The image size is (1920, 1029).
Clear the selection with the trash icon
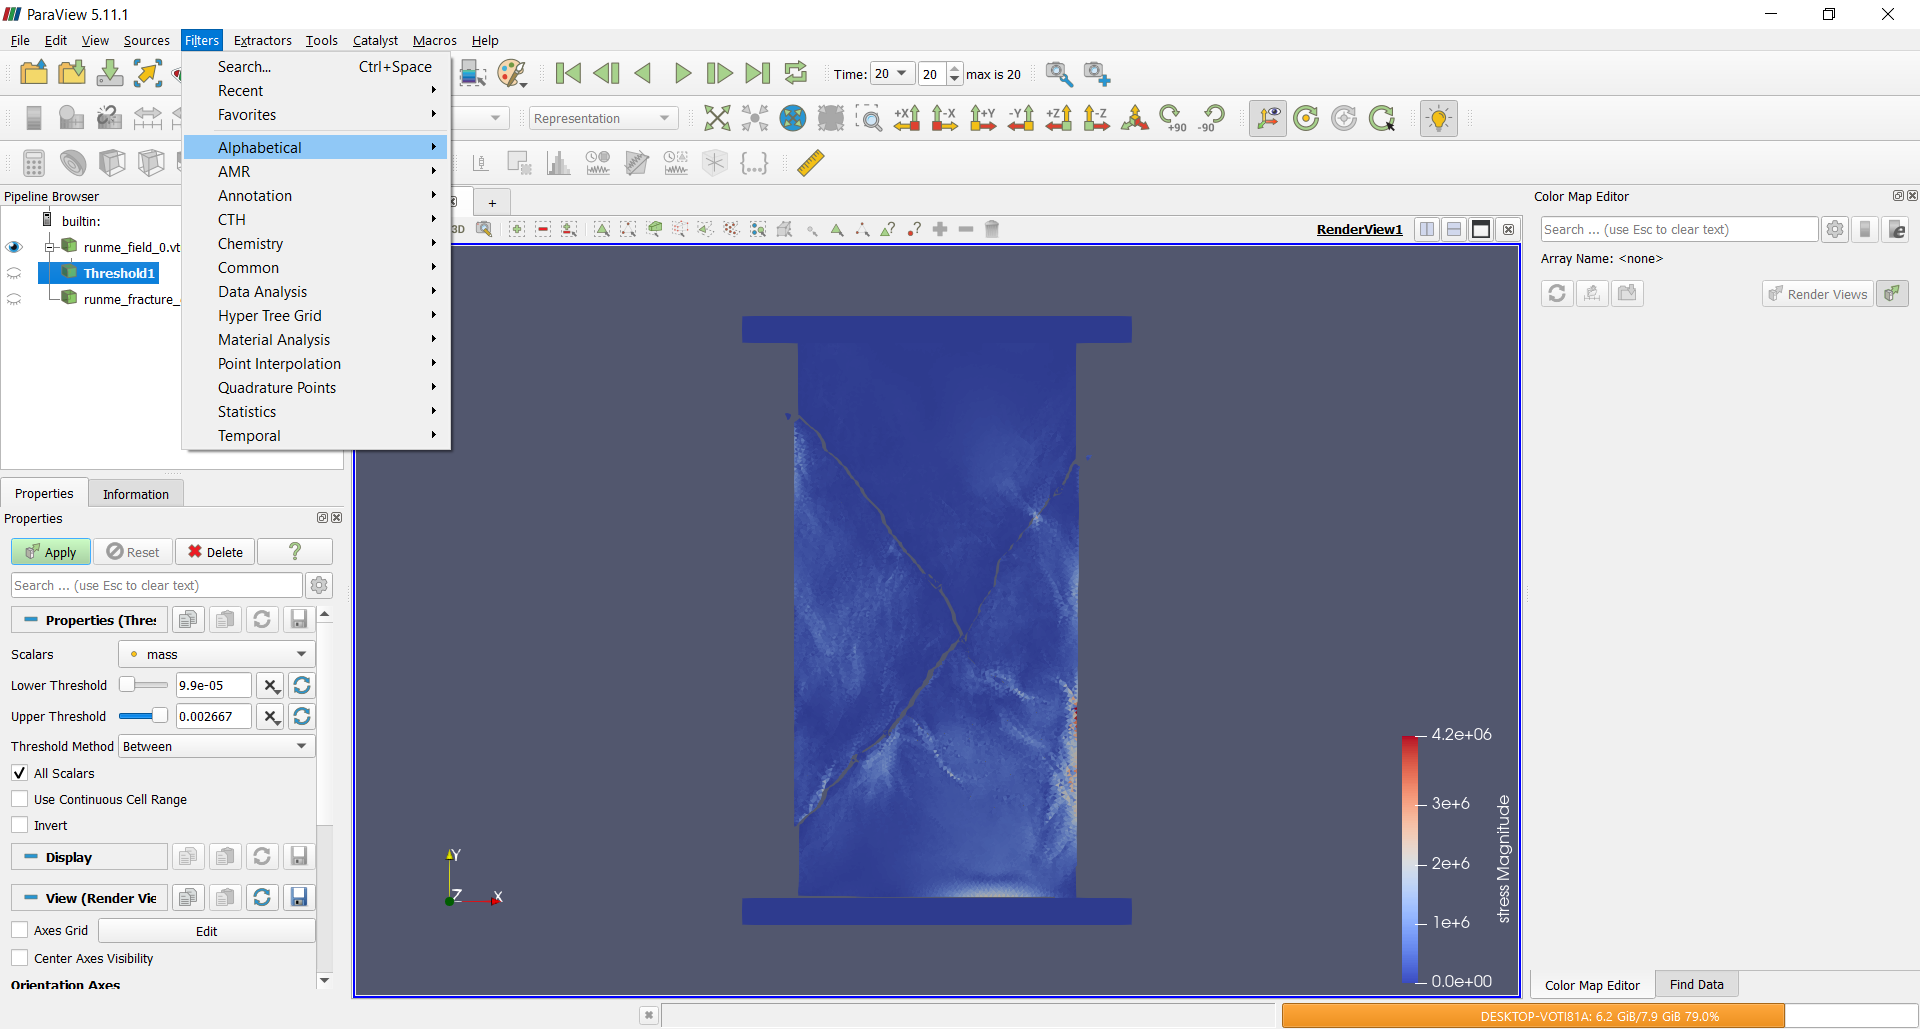(992, 229)
